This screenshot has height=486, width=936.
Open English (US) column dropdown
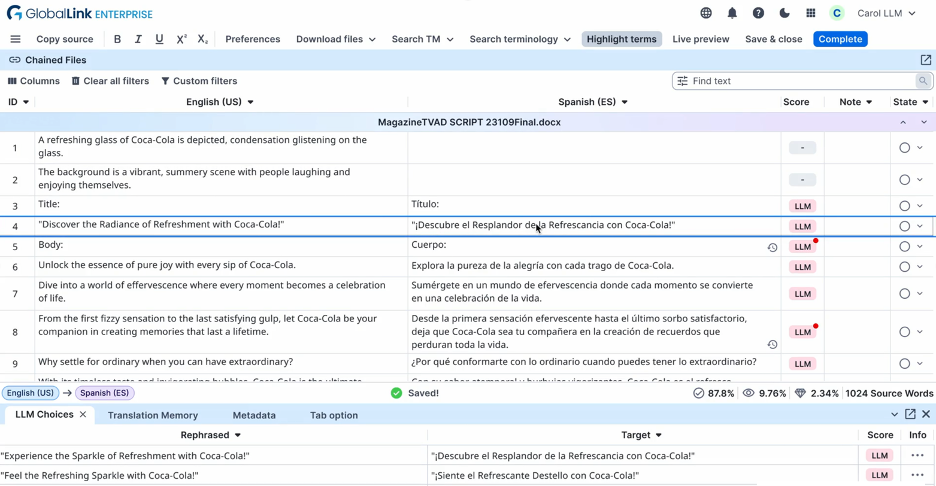pyautogui.click(x=250, y=102)
